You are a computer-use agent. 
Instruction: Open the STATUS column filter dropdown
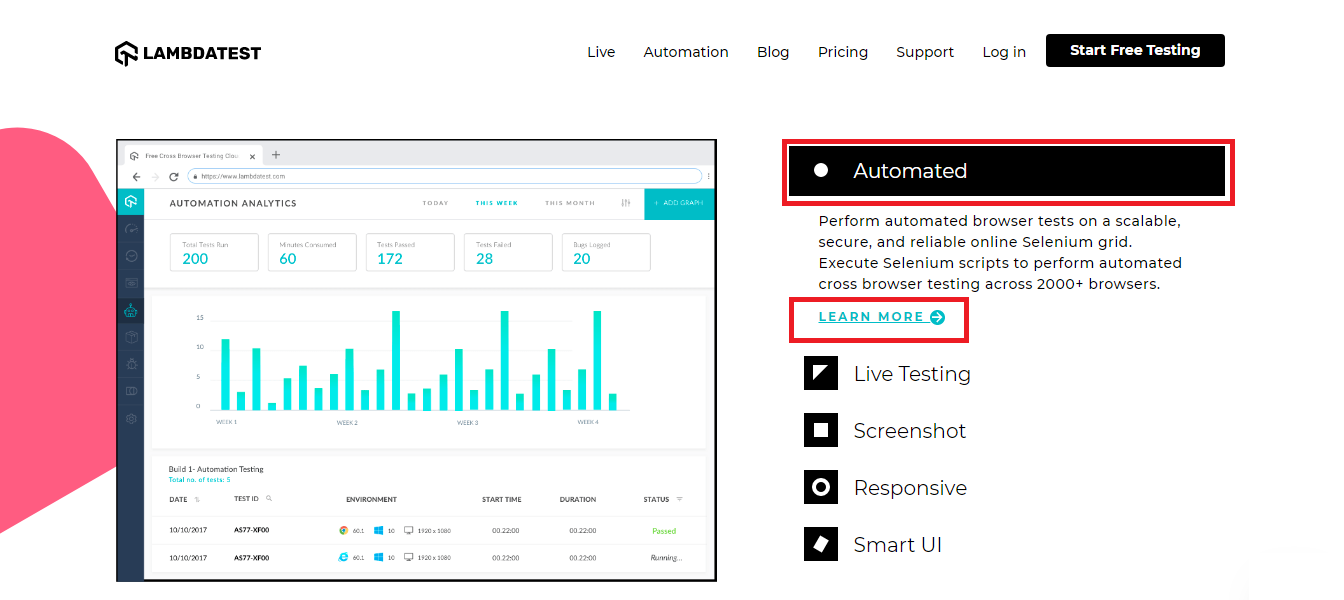pos(678,498)
